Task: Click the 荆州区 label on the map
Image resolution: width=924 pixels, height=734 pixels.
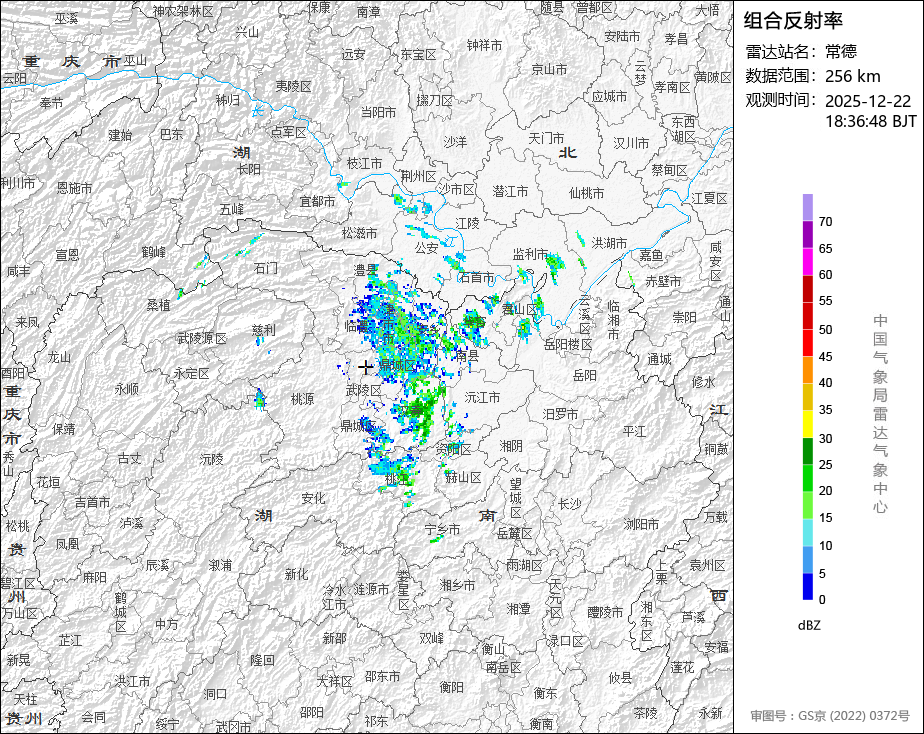Action: click(418, 176)
